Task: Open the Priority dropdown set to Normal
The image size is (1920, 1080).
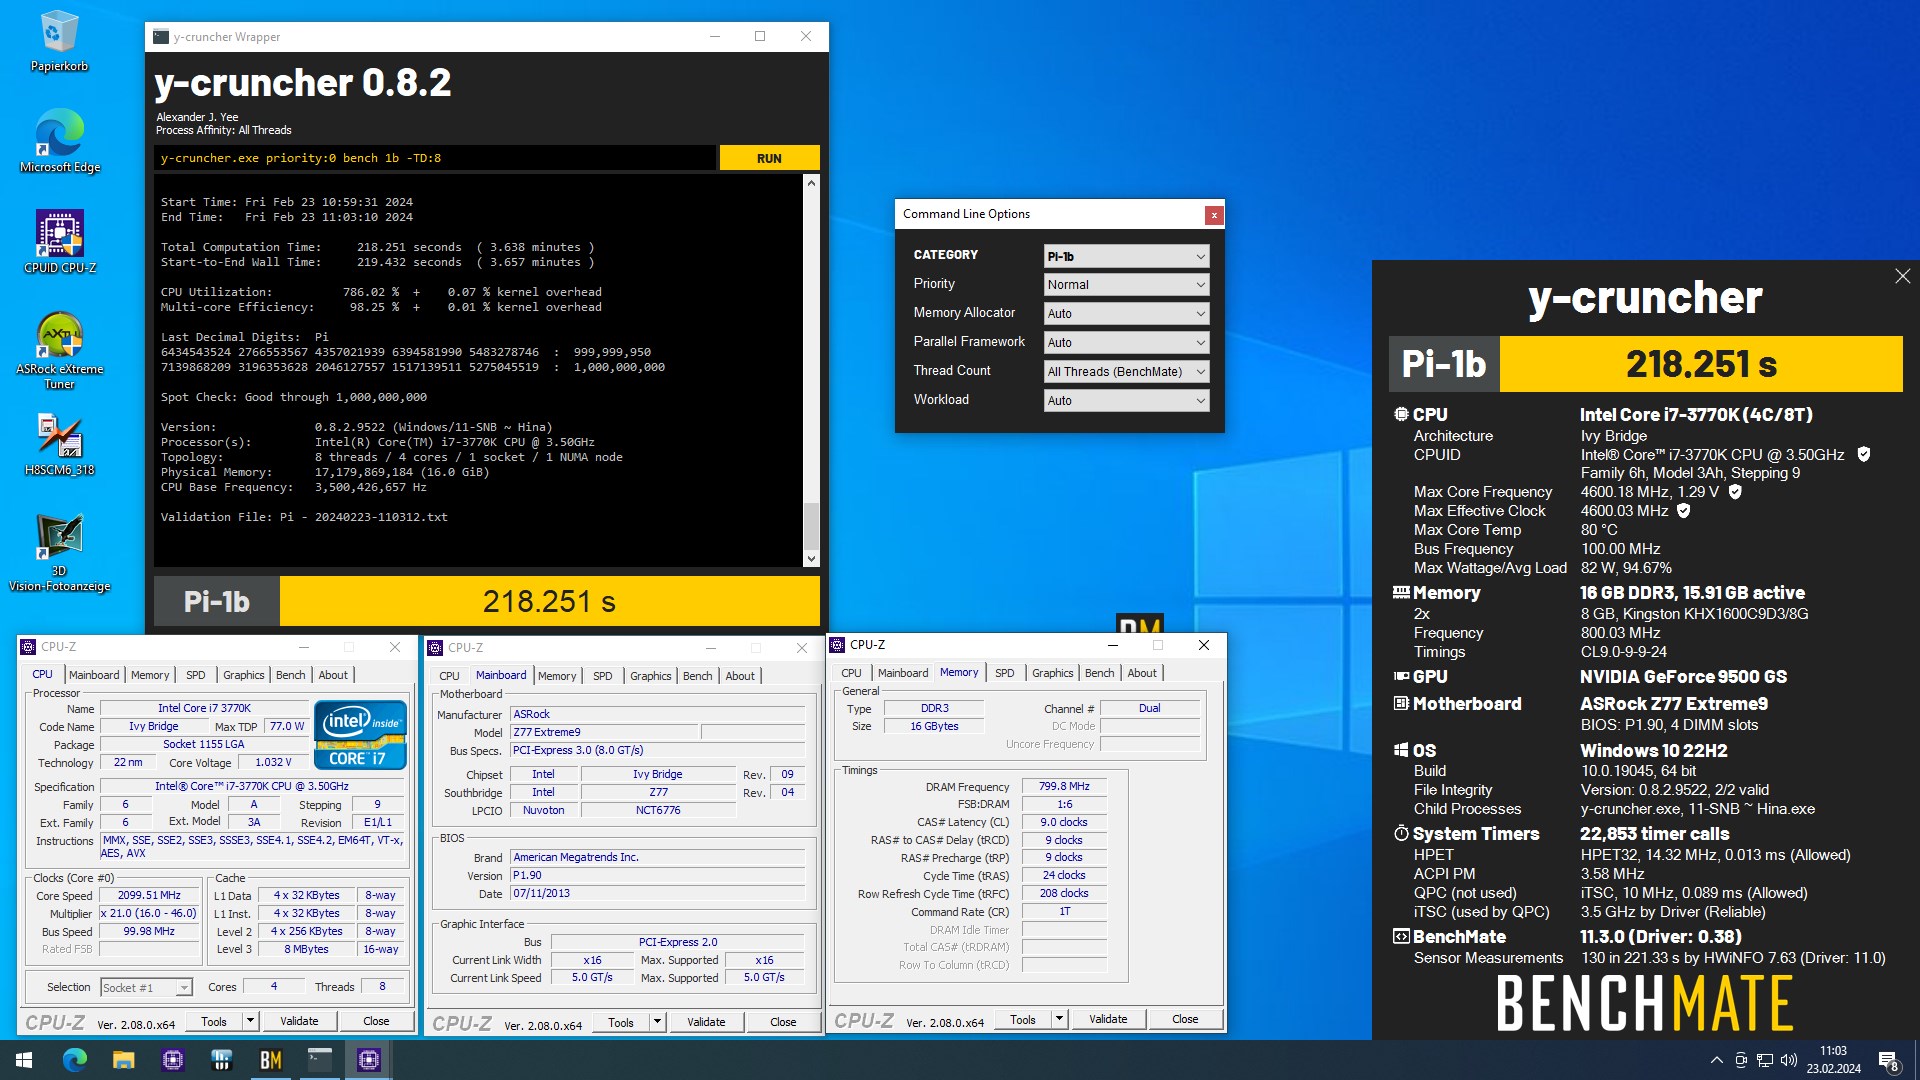Action: [x=1126, y=285]
